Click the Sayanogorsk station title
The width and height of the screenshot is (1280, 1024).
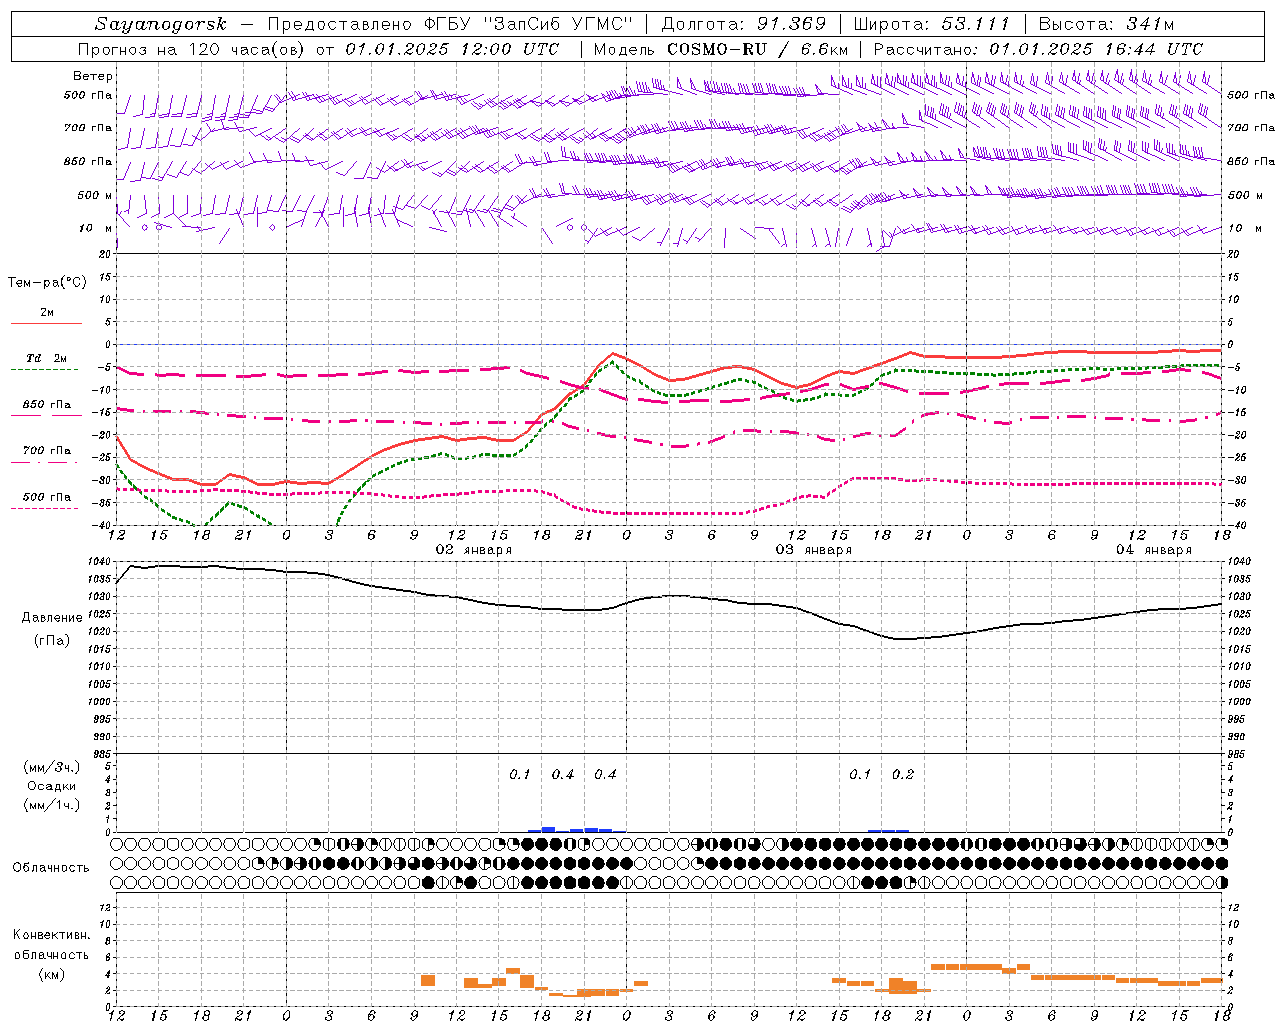(161, 24)
